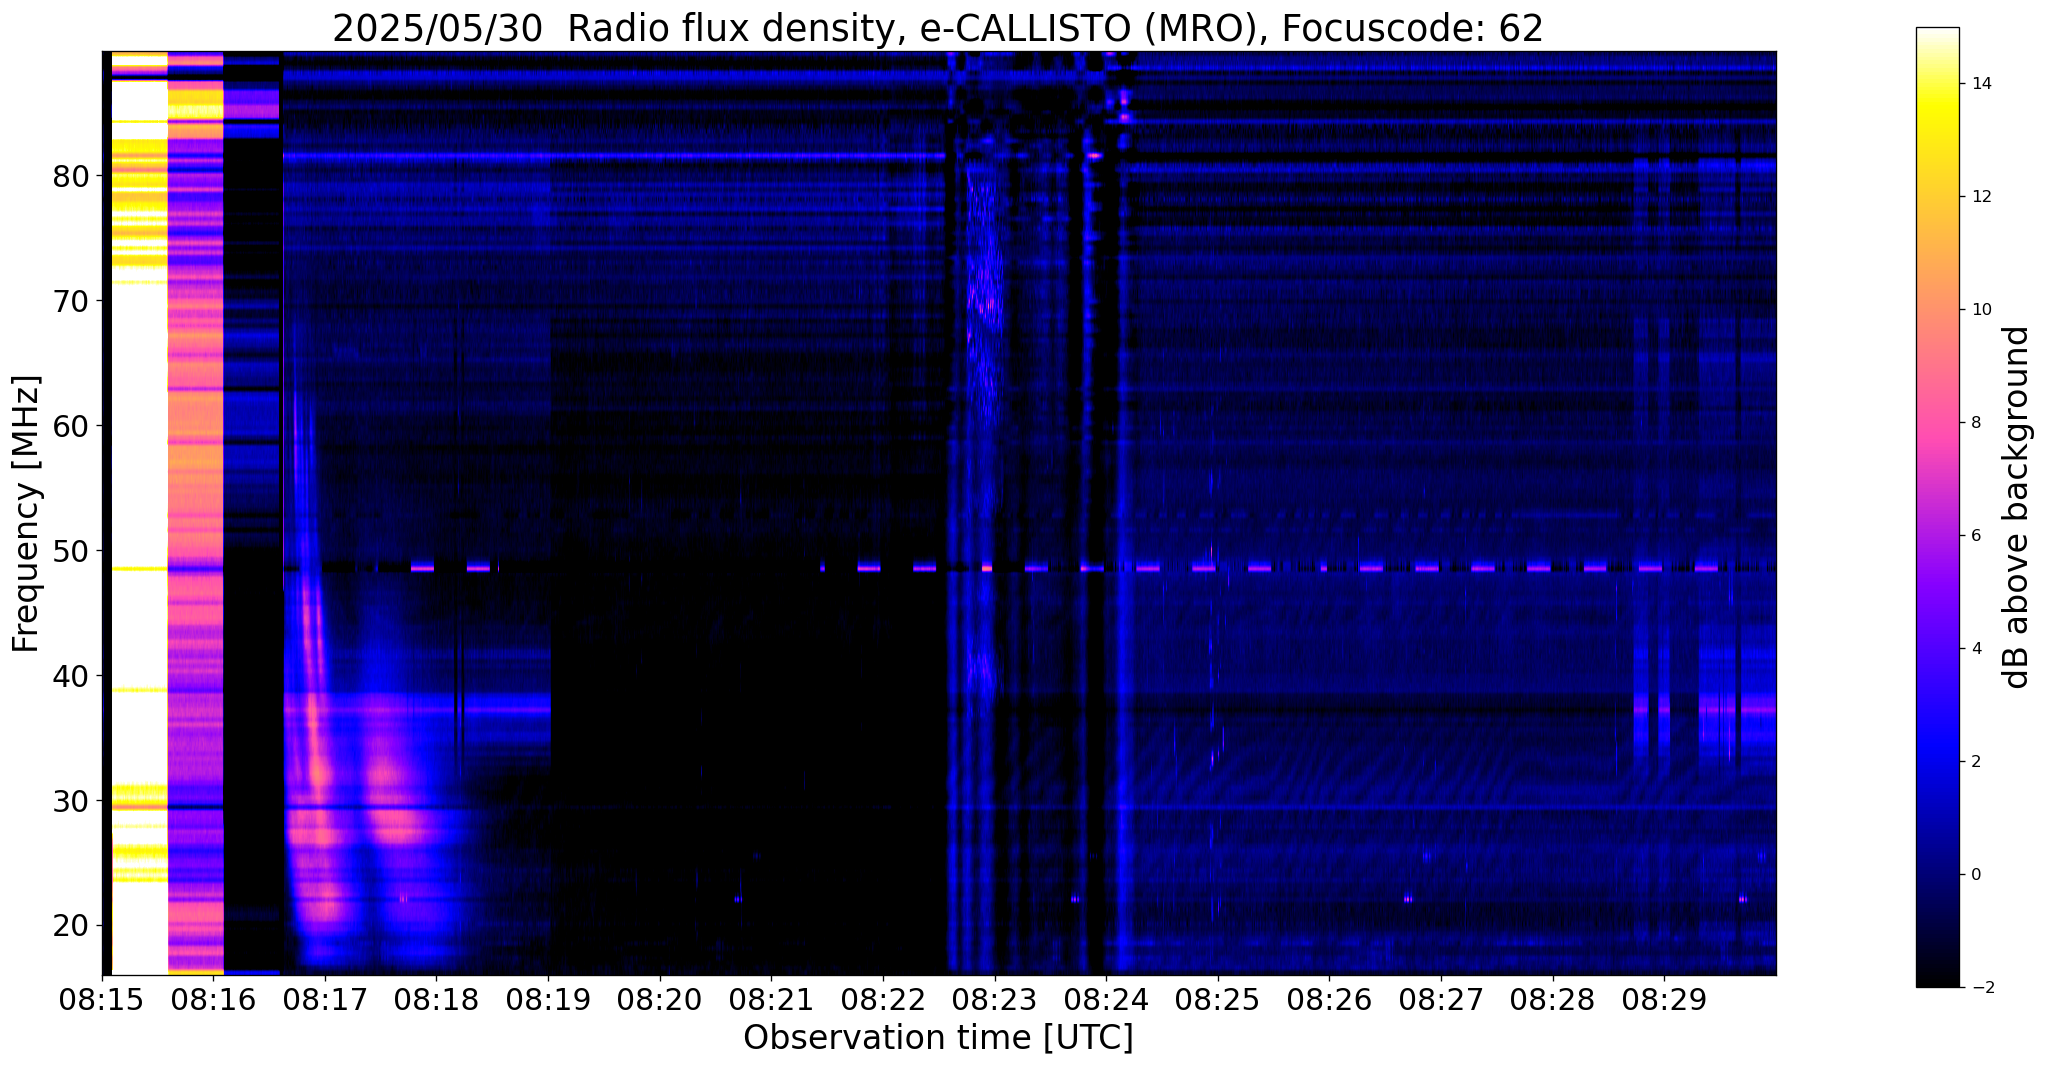Click the colorbar tick label 0

point(1975,875)
